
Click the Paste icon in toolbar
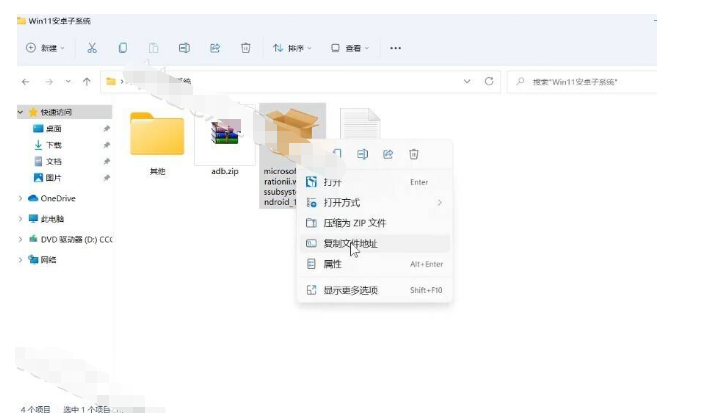(x=153, y=48)
